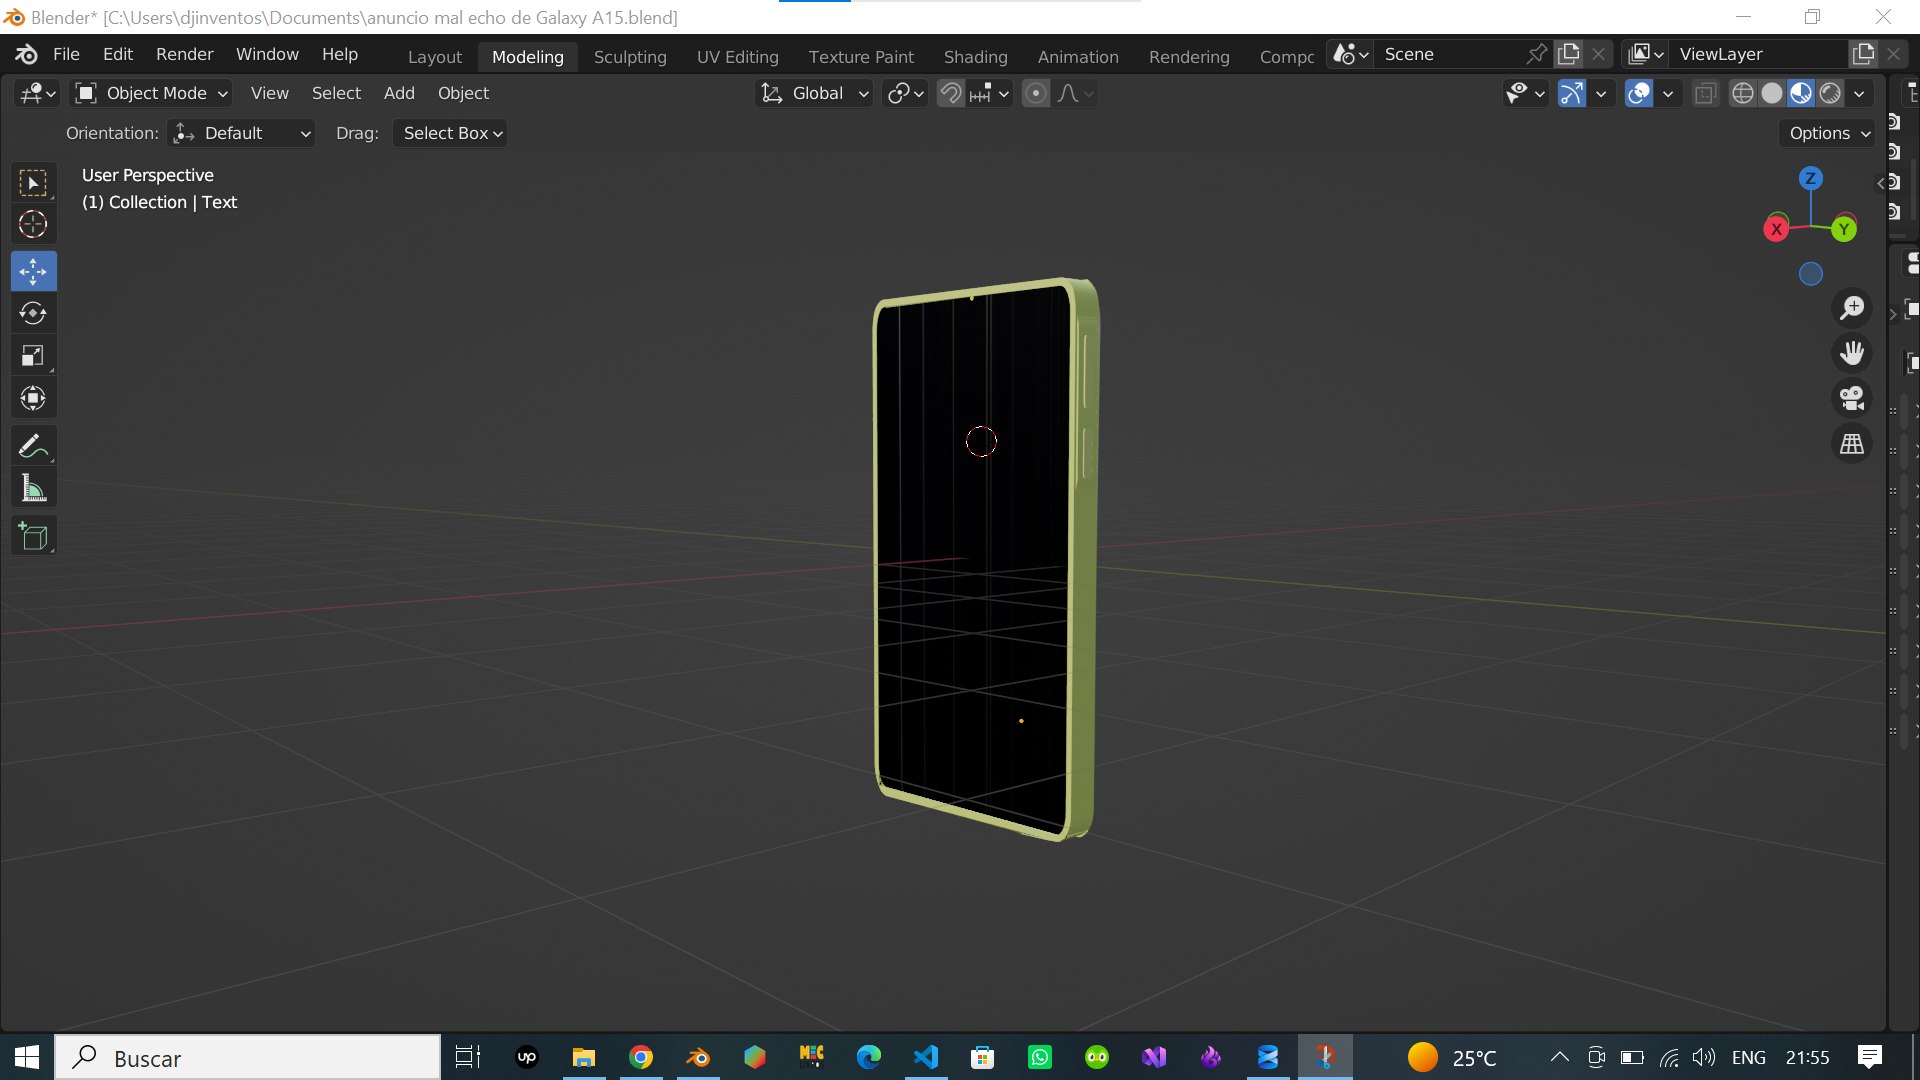Switch perspective/orthographic grid icon
Image resolution: width=1920 pixels, height=1080 pixels.
click(x=1852, y=443)
